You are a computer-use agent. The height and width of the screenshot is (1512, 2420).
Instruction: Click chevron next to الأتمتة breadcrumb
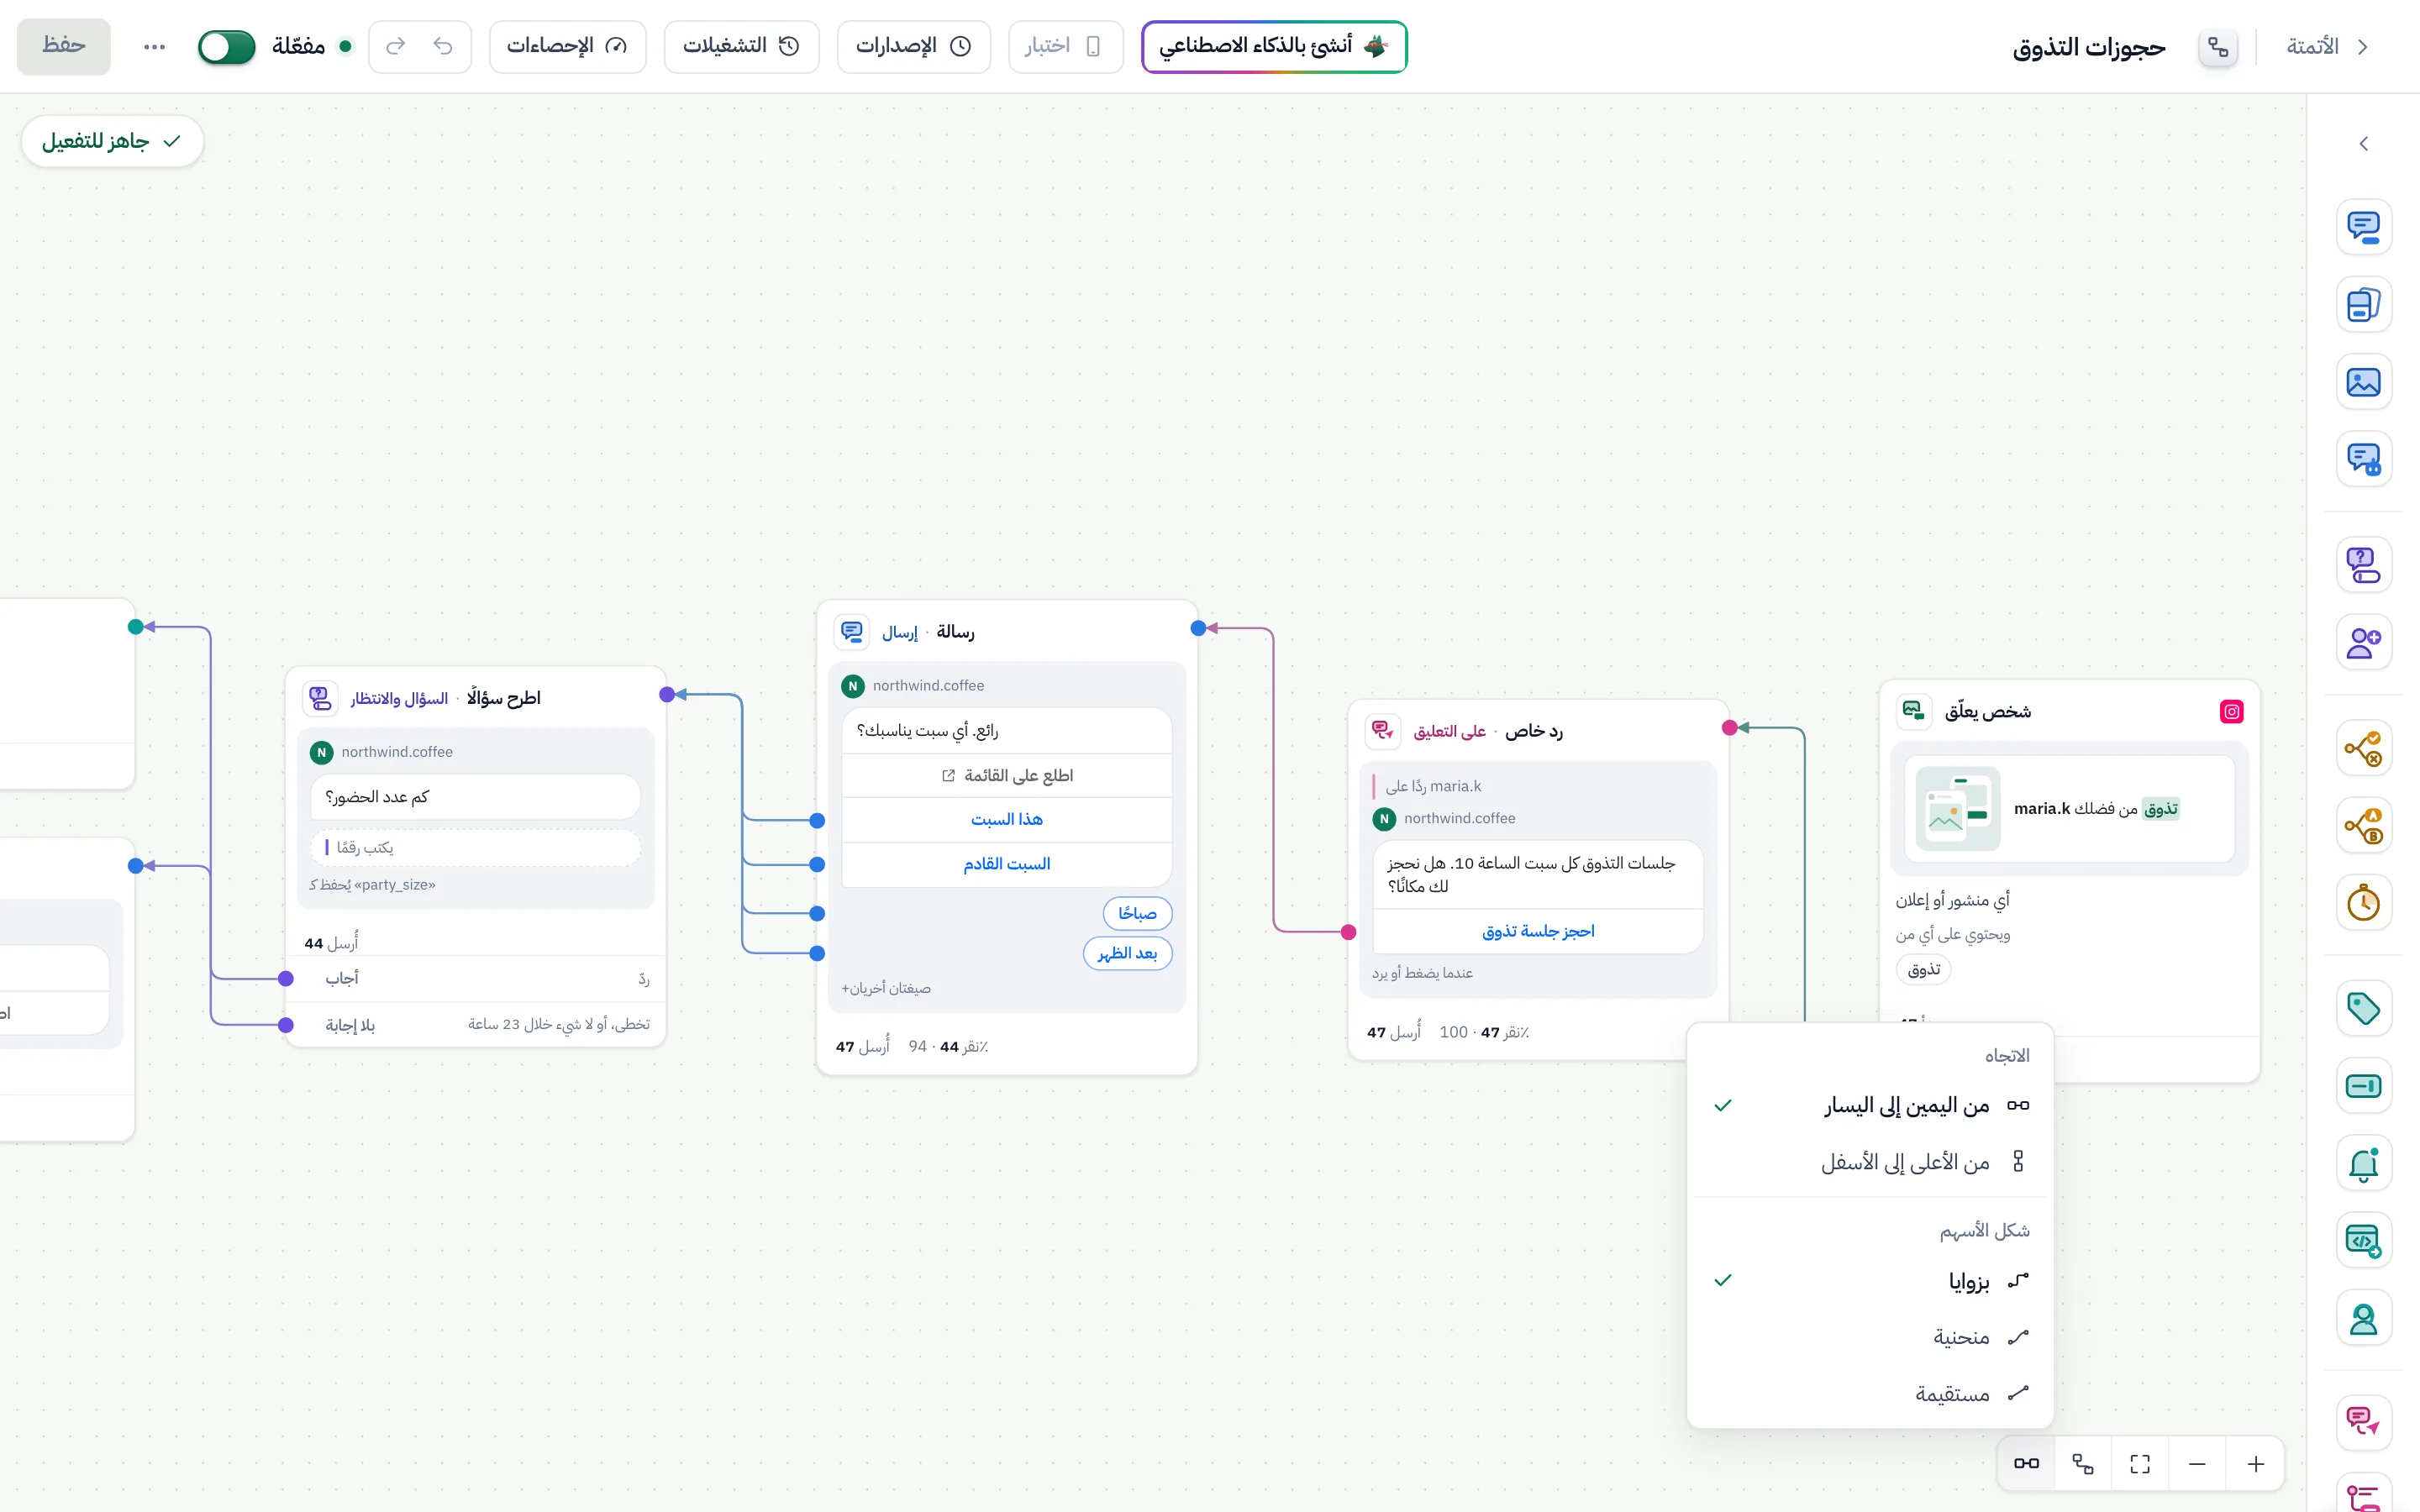2363,47
